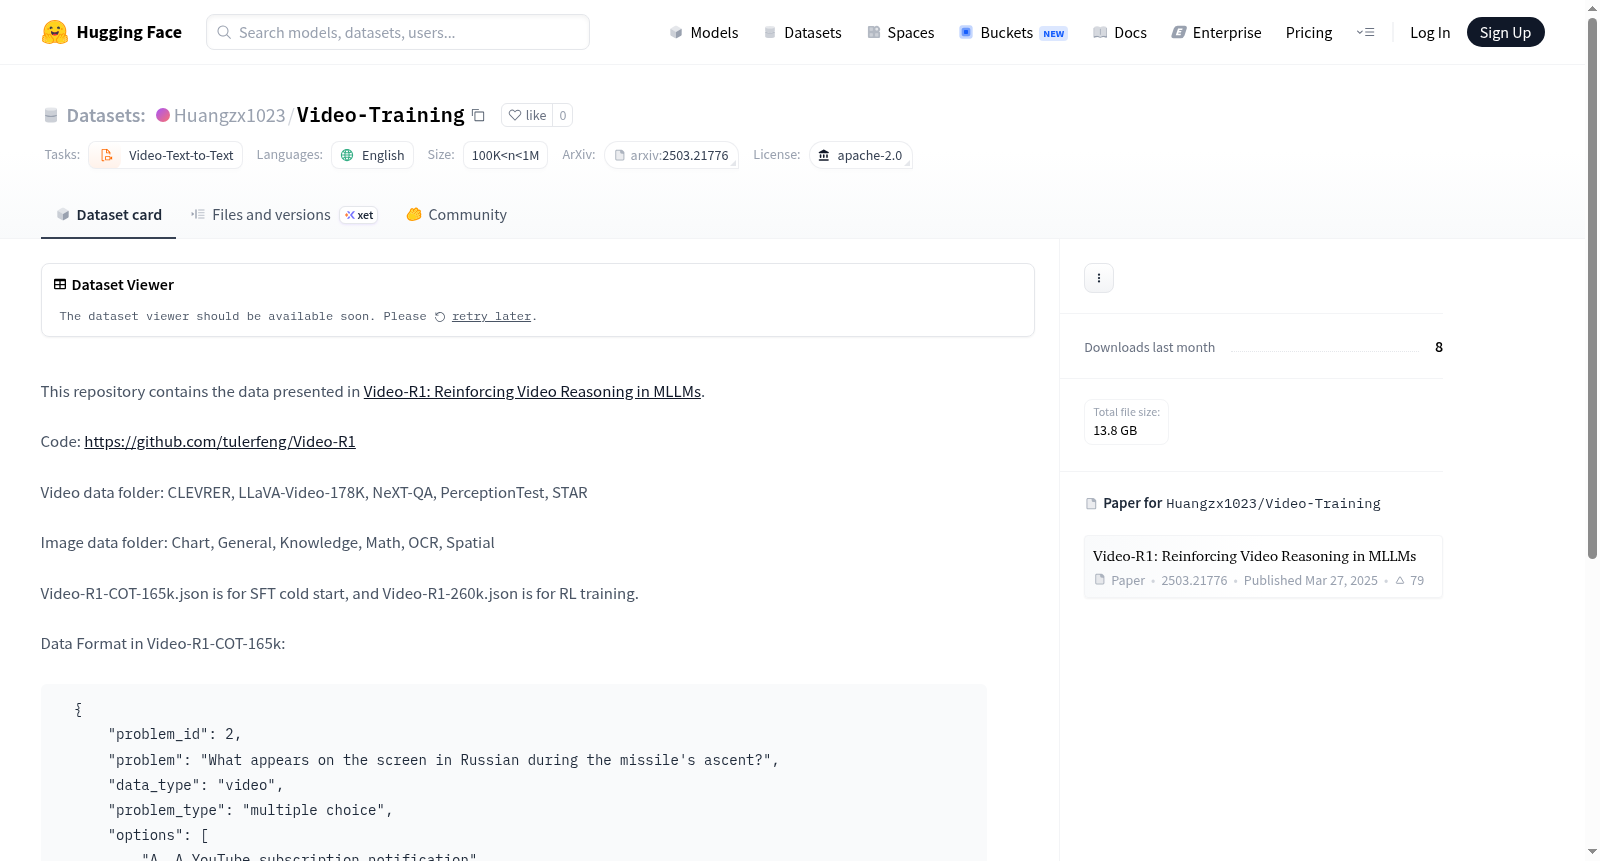Open the Pricing page
This screenshot has height=861, width=1600.
pyautogui.click(x=1309, y=32)
